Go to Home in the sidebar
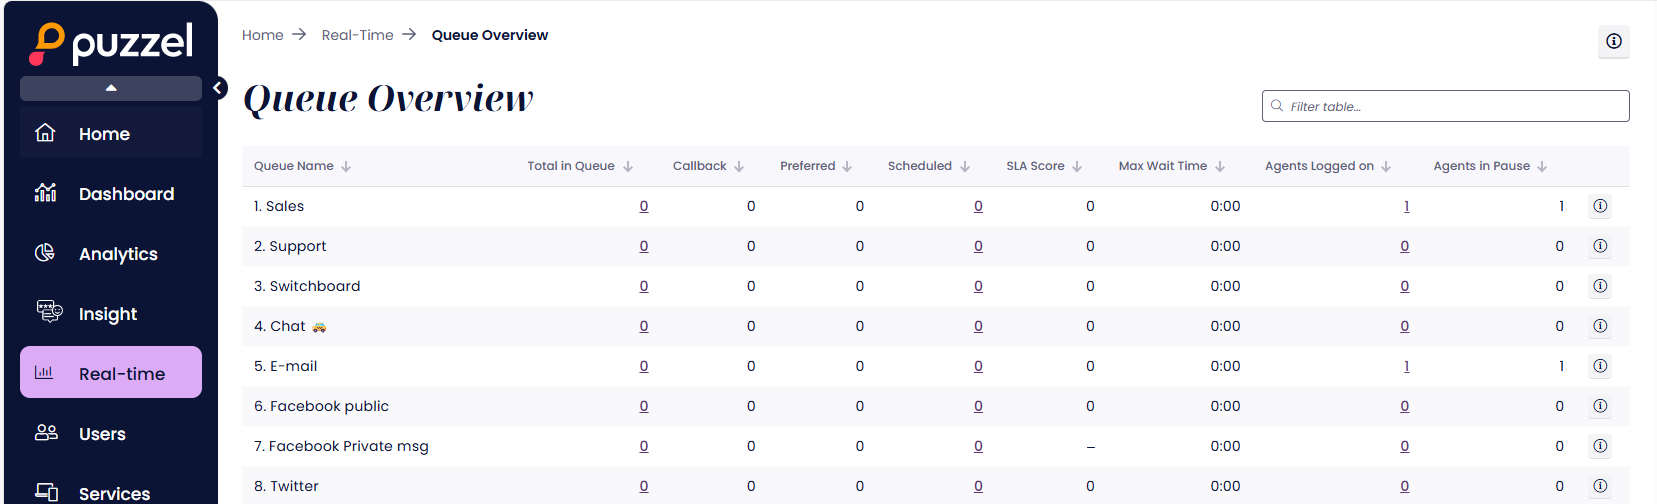1657x504 pixels. tap(104, 134)
